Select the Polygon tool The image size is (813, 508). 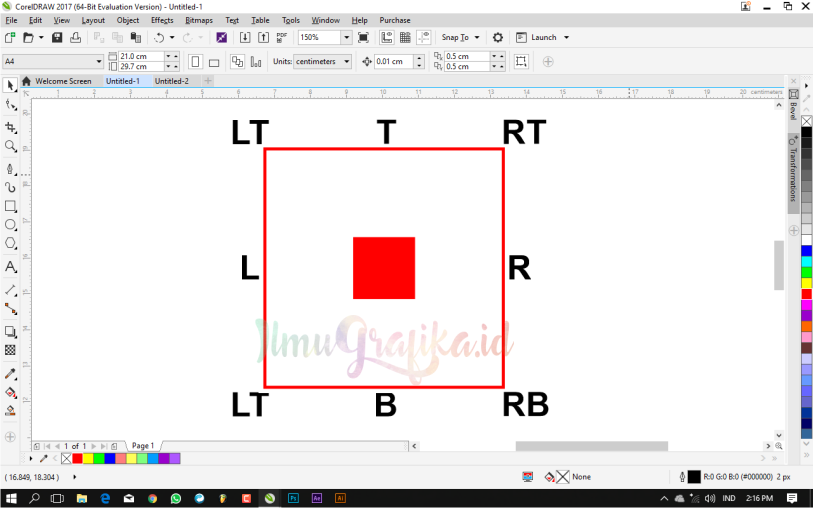[10, 243]
